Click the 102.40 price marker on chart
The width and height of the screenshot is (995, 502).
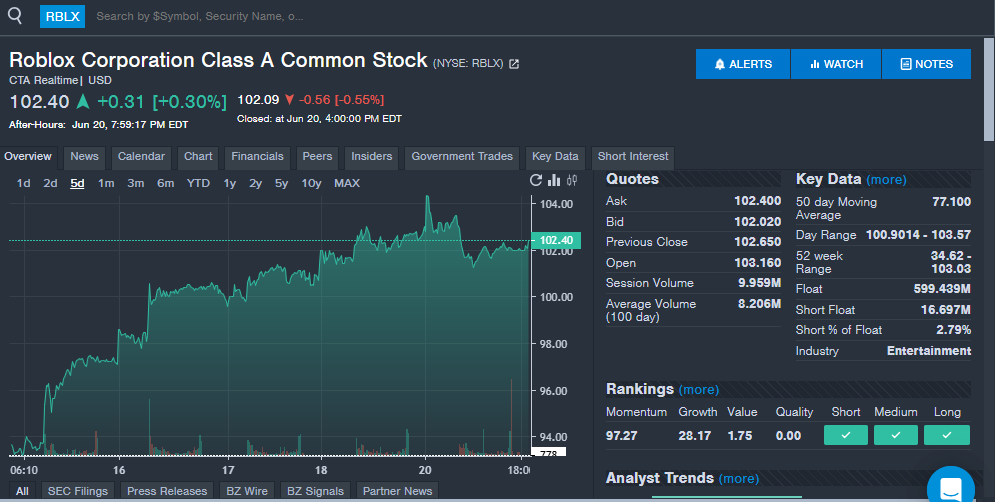point(557,241)
